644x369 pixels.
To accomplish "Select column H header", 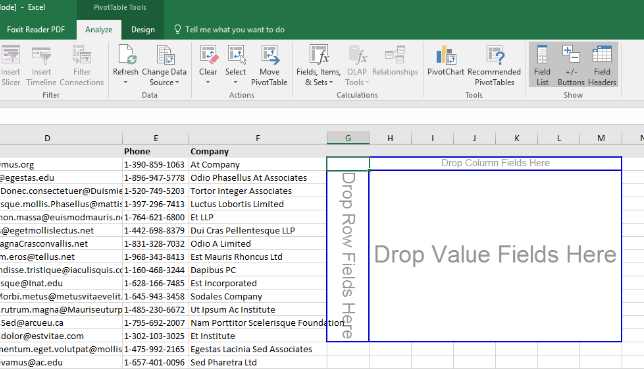I will (x=390, y=138).
